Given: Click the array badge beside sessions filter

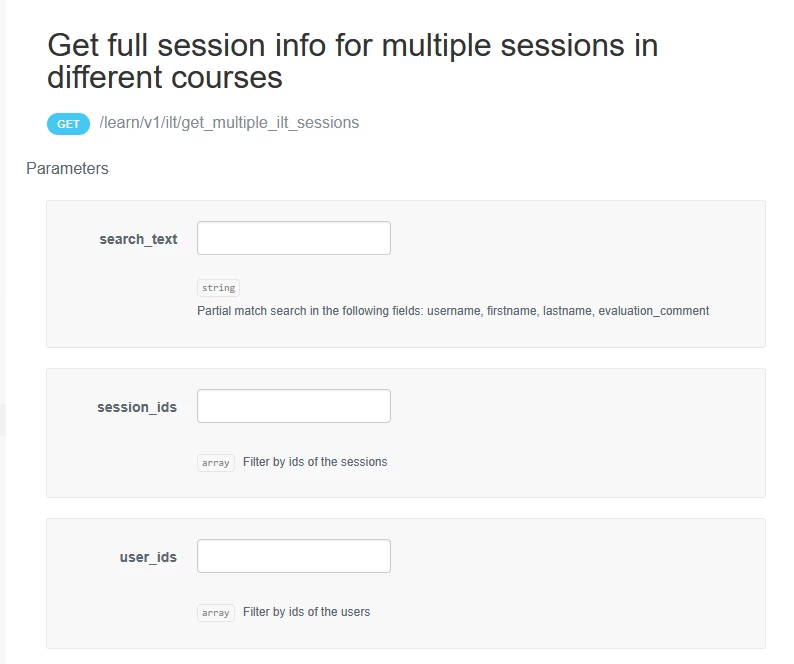Looking at the screenshot, I should tap(216, 463).
